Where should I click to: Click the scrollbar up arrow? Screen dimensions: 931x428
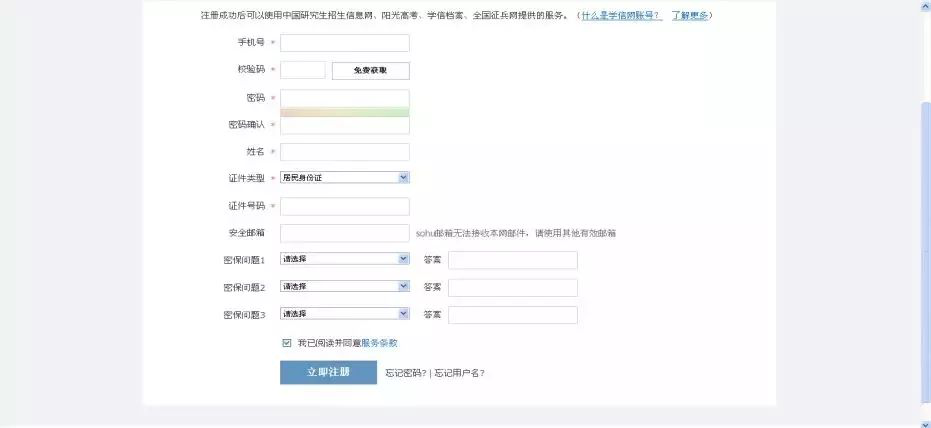pyautogui.click(x=926, y=4)
